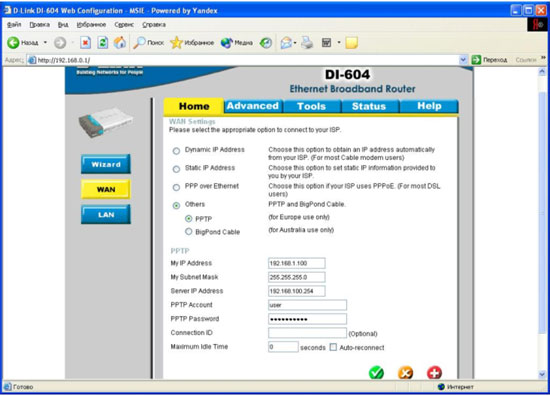Select Static IP Address radio button

coord(176,169)
